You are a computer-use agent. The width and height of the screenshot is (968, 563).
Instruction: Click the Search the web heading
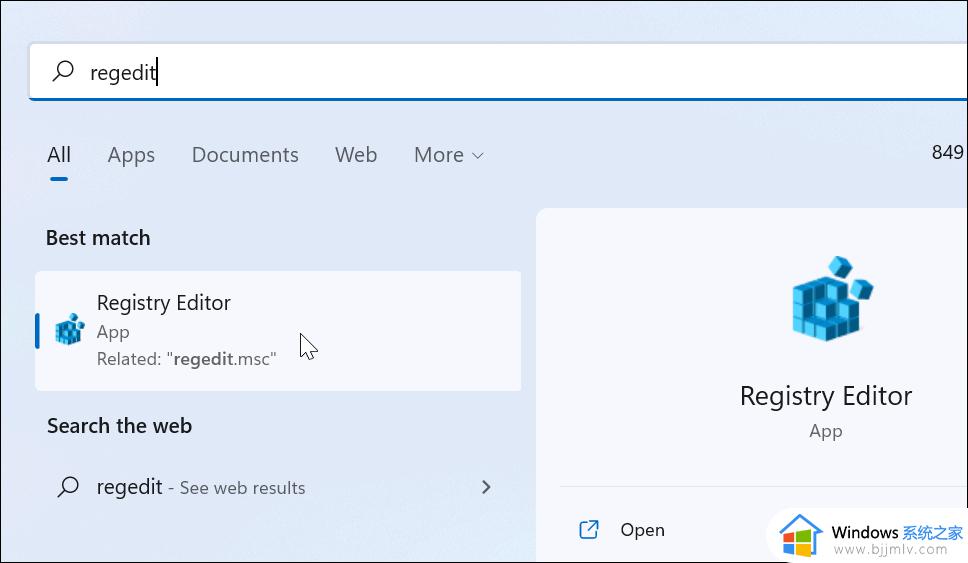point(119,426)
